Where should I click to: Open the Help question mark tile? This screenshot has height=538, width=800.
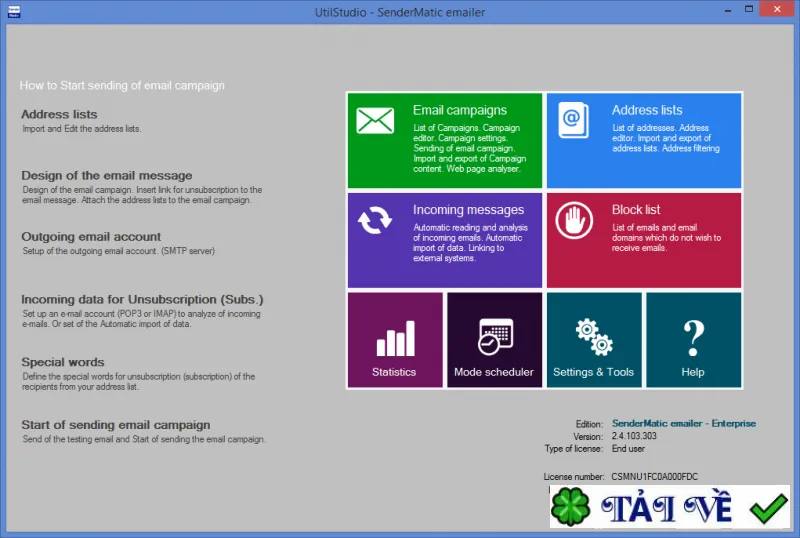[693, 340]
